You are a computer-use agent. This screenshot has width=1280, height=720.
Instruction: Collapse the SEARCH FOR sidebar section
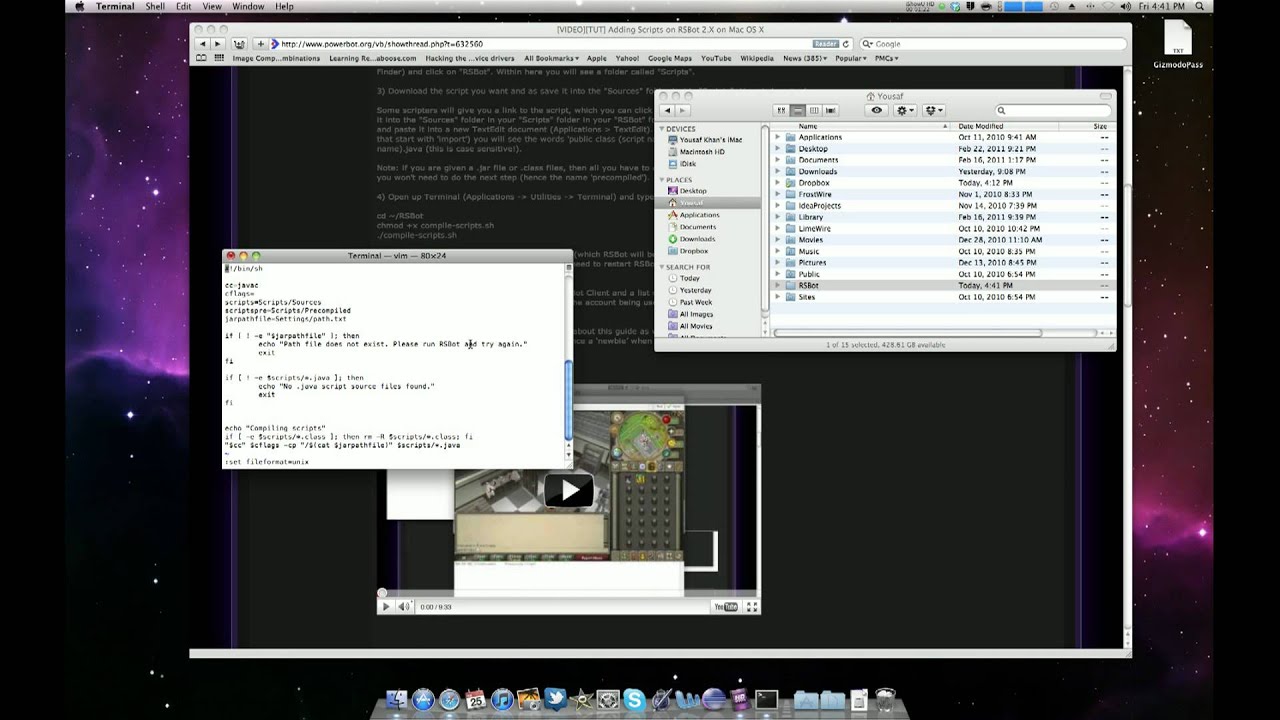click(x=661, y=267)
